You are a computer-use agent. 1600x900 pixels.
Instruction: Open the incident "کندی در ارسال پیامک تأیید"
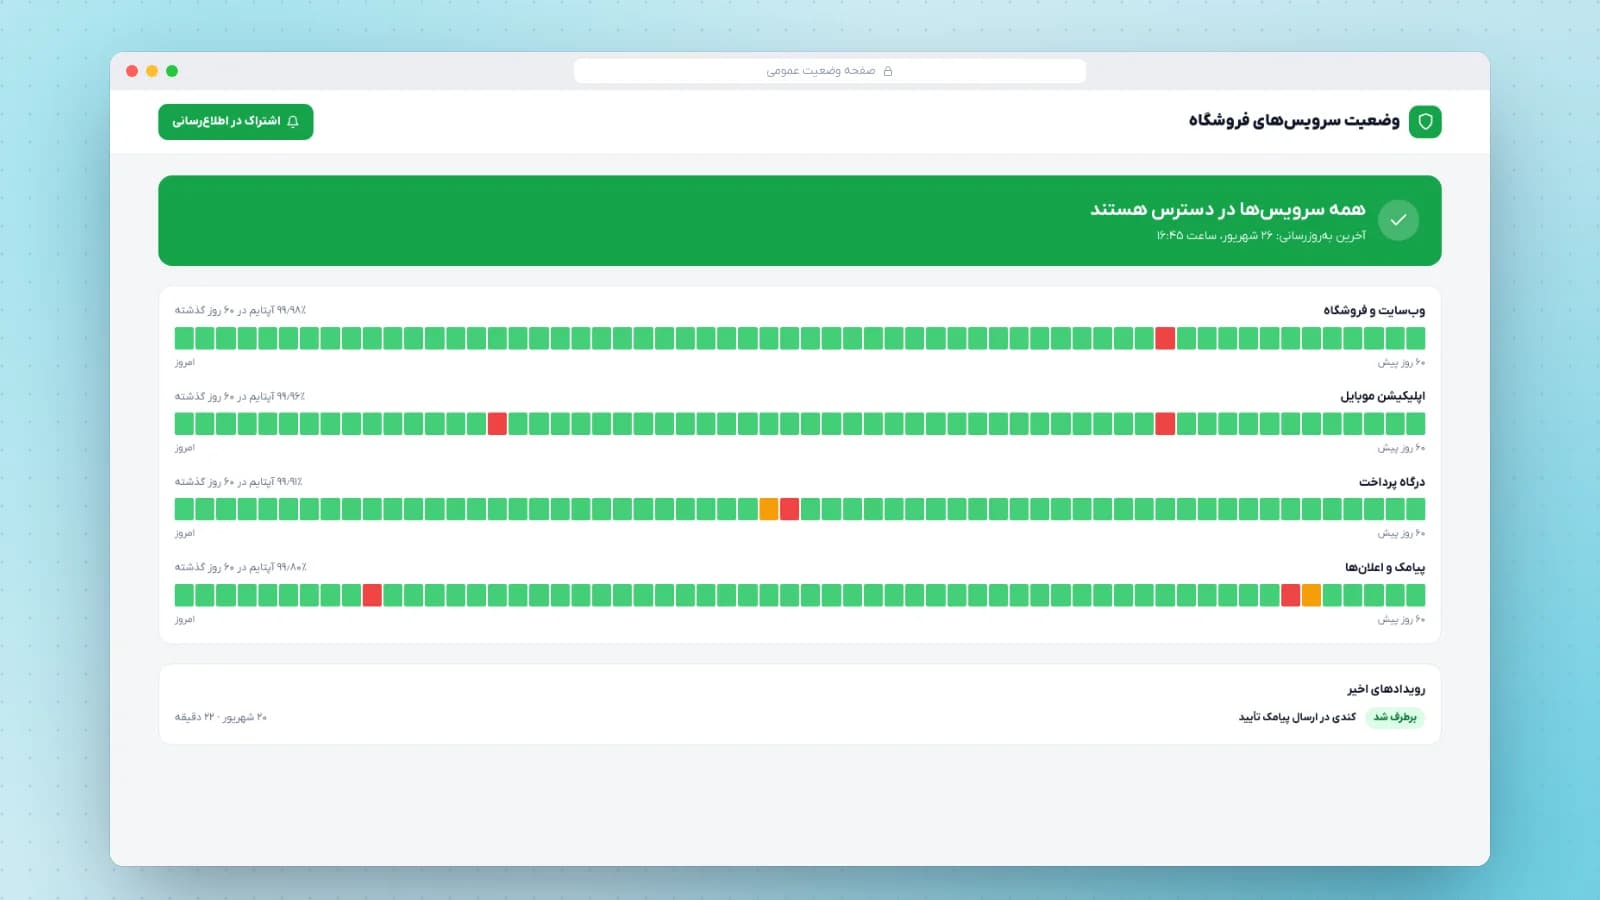(x=1297, y=717)
